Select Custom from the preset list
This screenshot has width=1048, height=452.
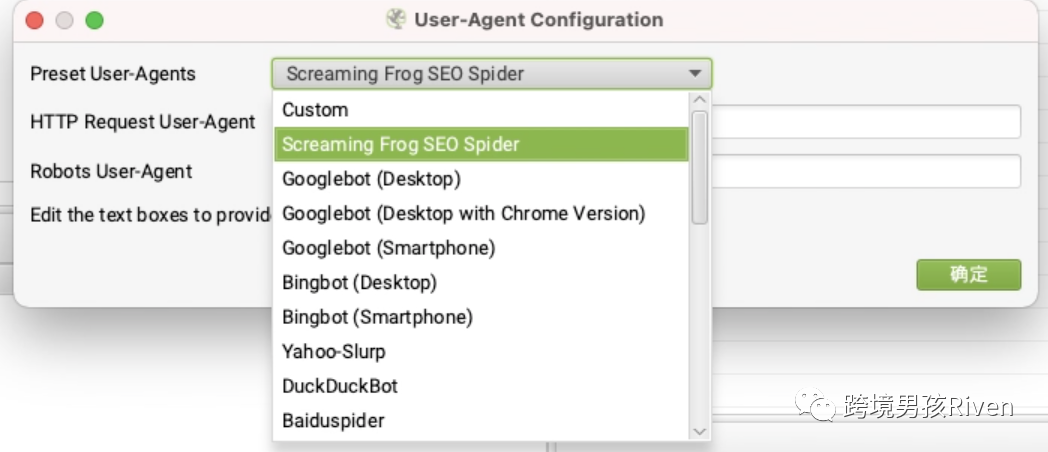(x=481, y=110)
